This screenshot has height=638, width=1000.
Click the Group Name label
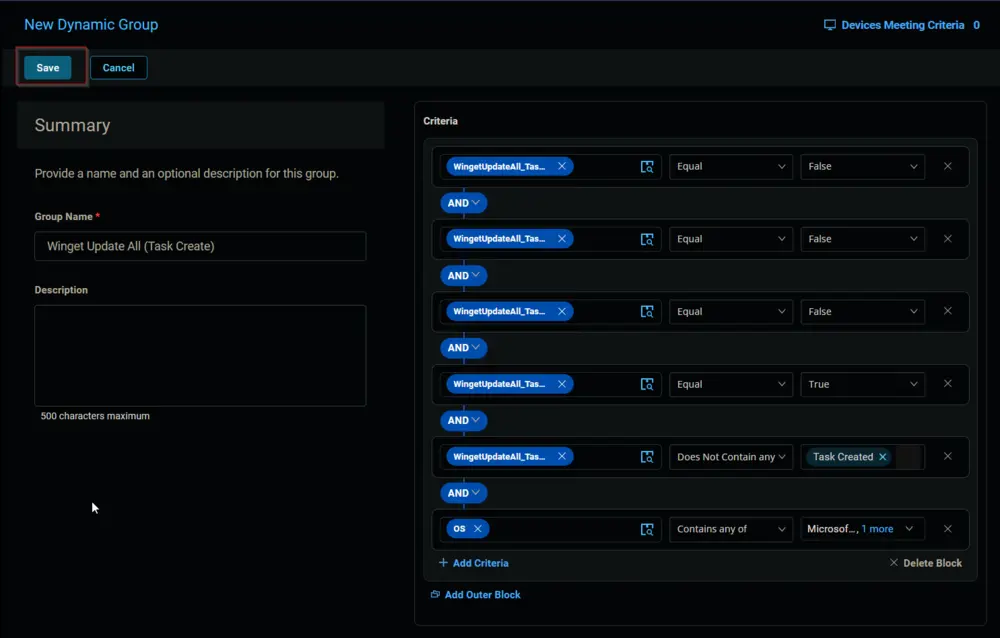point(63,217)
